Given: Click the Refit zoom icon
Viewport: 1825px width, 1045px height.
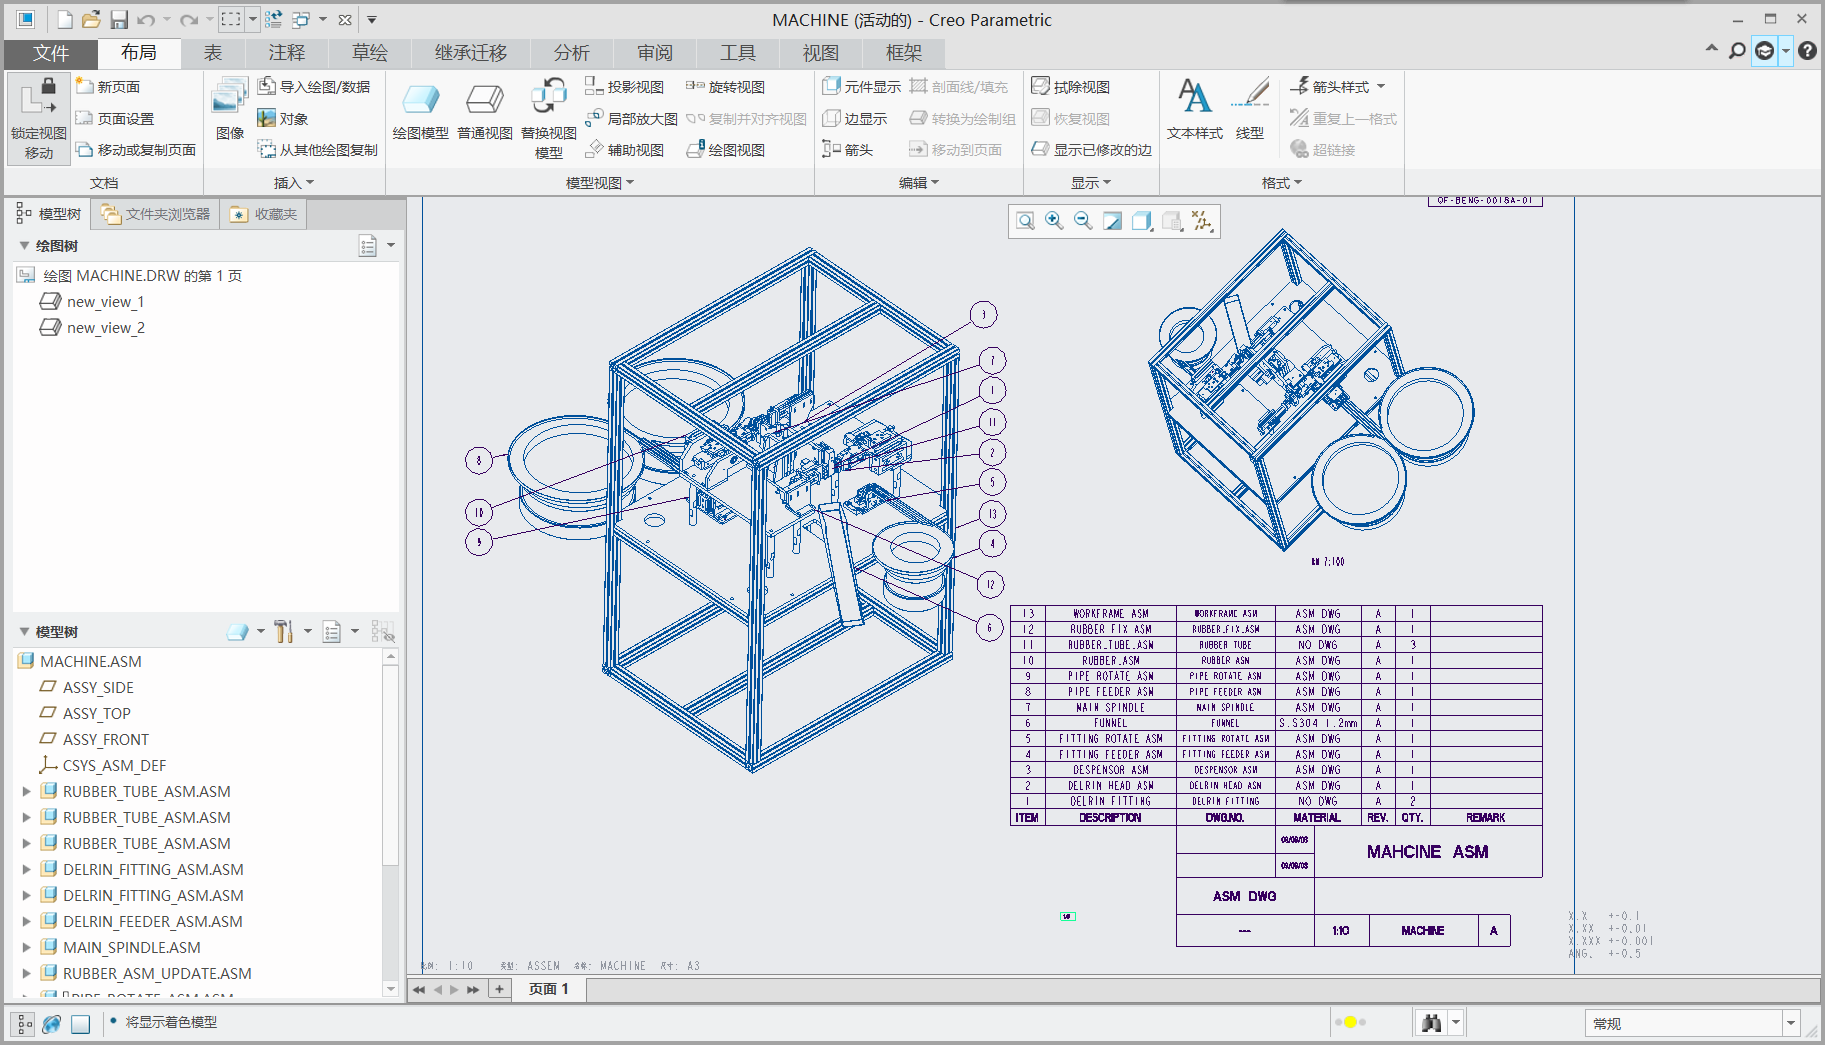Looking at the screenshot, I should coord(1025,221).
